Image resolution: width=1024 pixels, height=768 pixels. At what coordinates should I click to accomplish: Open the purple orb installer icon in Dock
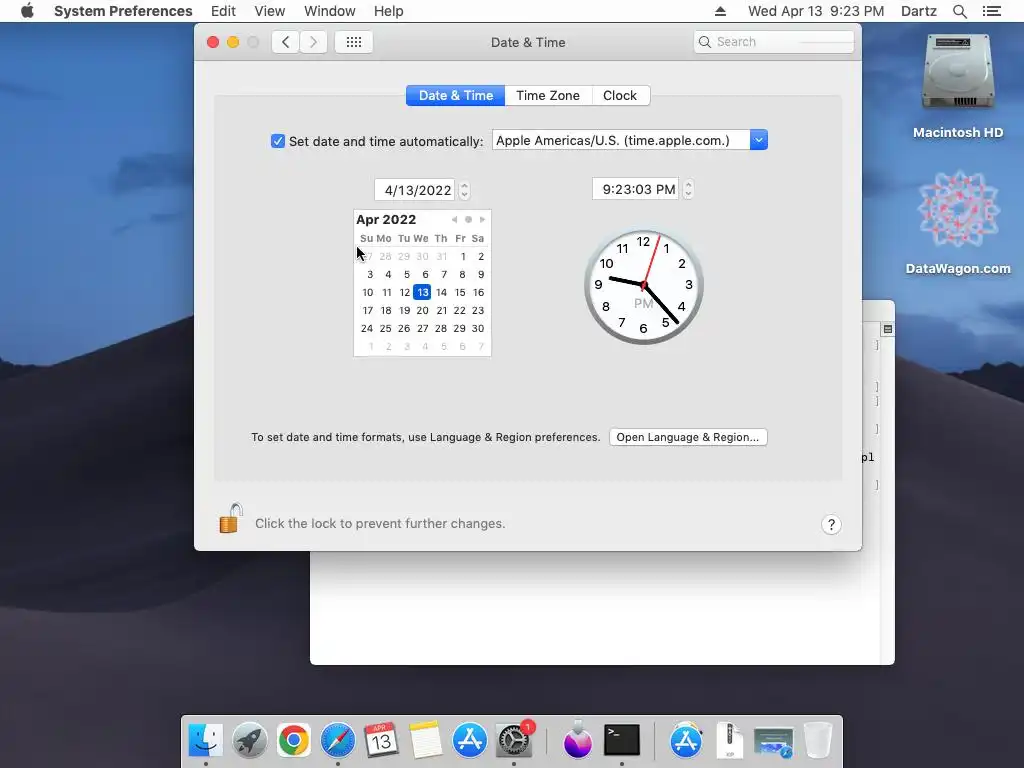[577, 740]
